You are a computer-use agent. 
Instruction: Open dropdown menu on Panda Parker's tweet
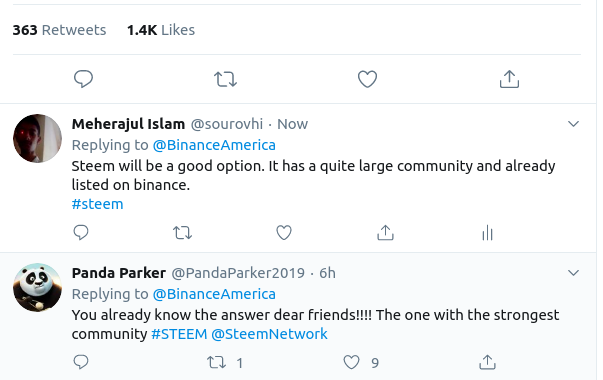pos(573,273)
